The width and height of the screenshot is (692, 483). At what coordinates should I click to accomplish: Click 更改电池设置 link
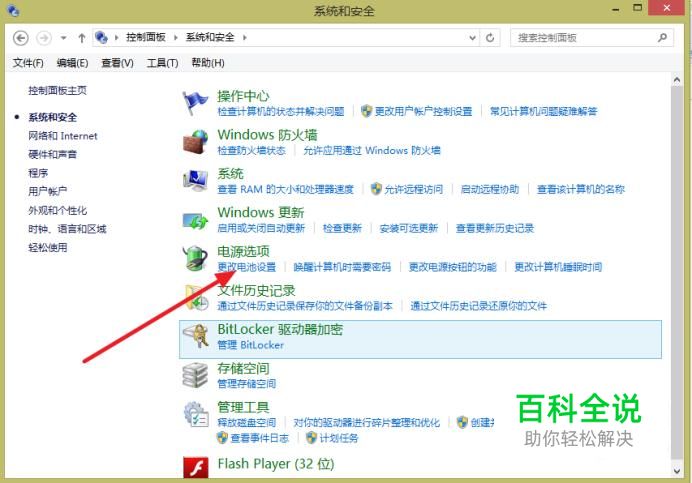(x=247, y=267)
